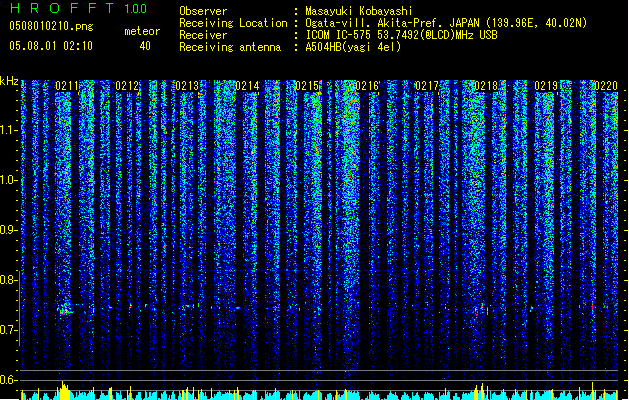The width and height of the screenshot is (629, 400).
Task: Click the Ogata-vill. Akita-Pref. JAPAN location text
Action: [446, 23]
